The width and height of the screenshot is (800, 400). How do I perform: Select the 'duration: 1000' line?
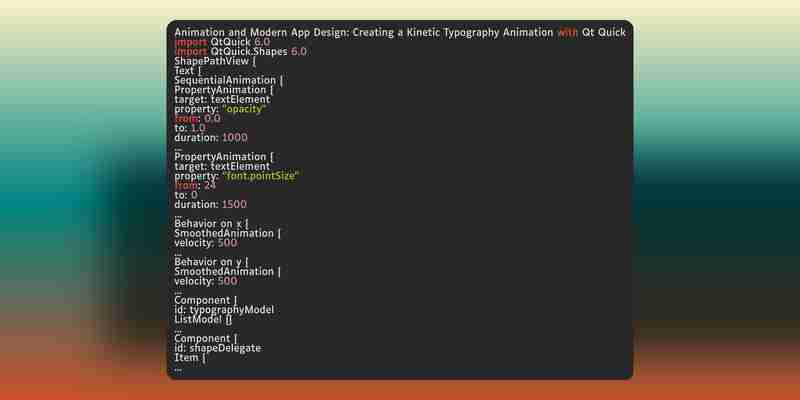tap(211, 138)
